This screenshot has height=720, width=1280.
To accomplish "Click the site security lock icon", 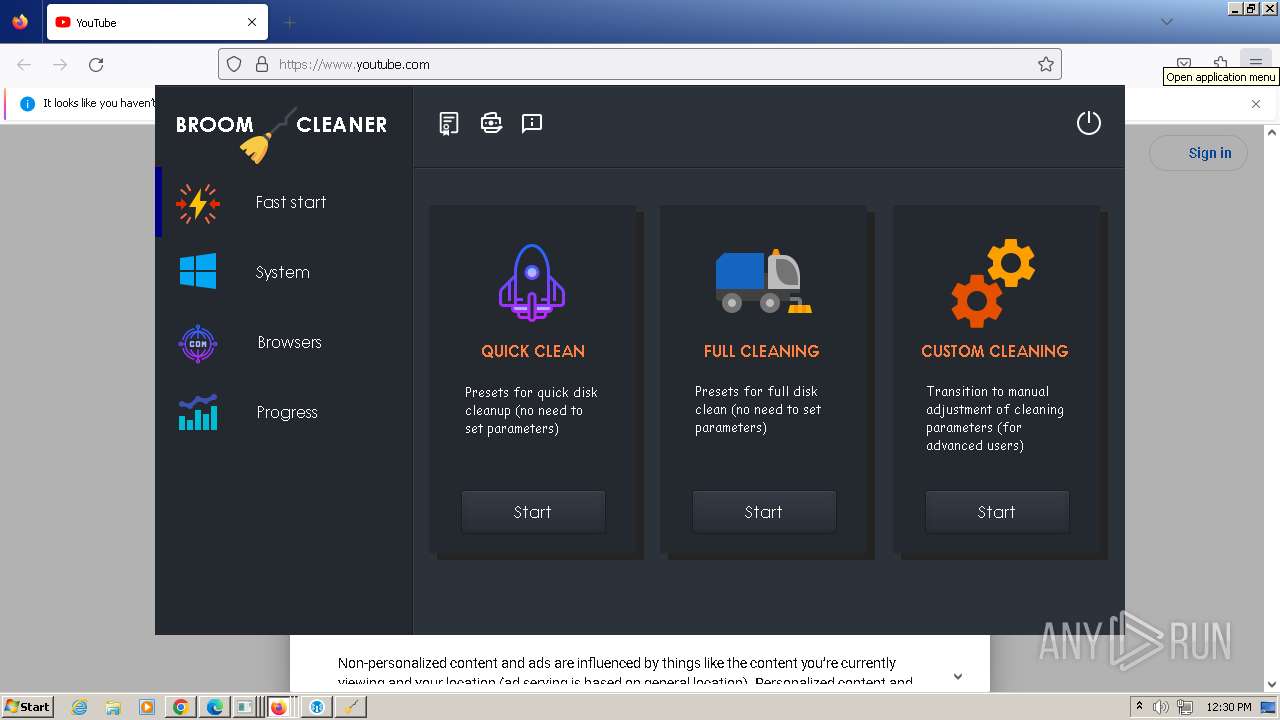I will coord(262,64).
